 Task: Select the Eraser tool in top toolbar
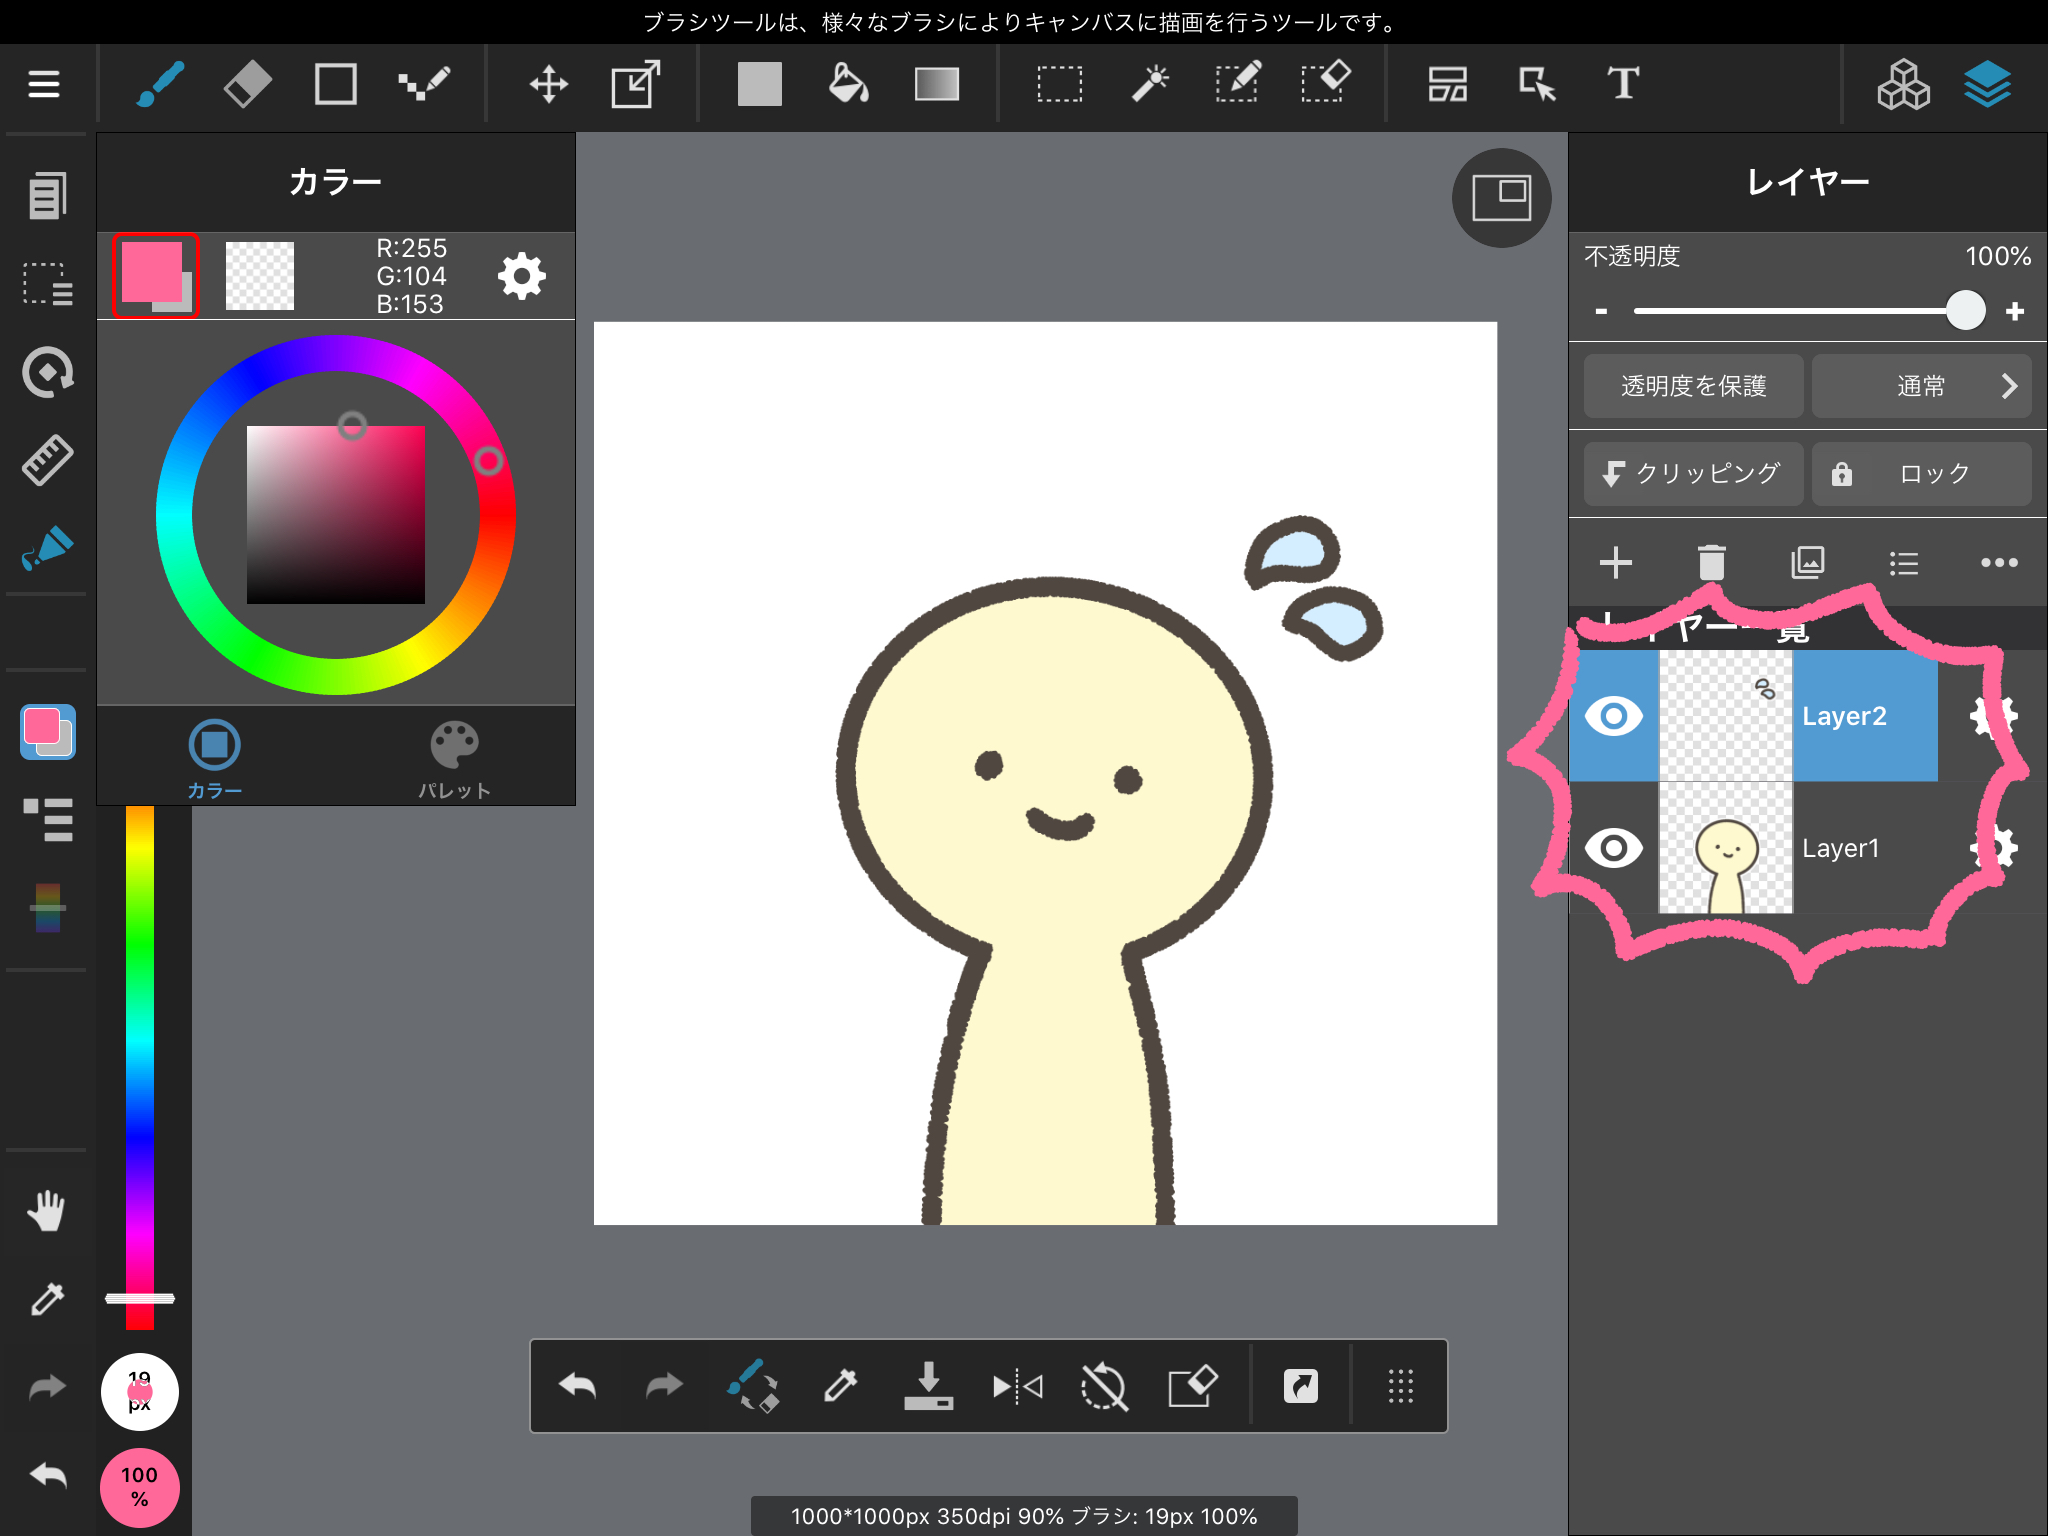pos(247,84)
